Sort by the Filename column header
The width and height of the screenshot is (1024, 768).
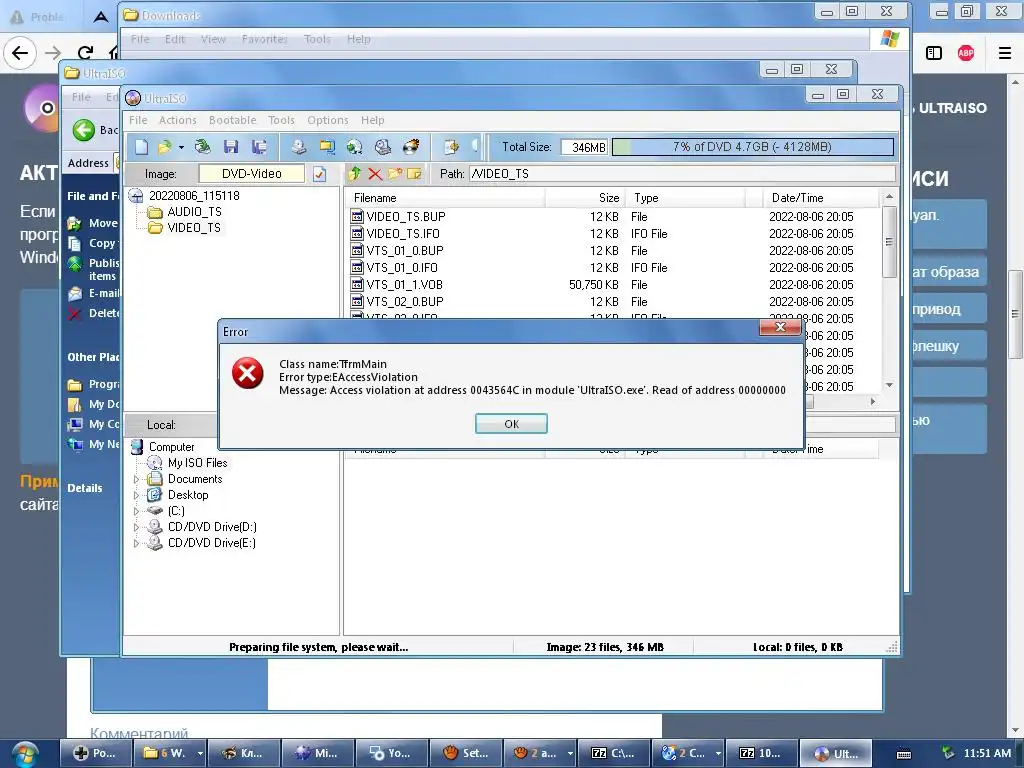pyautogui.click(x=445, y=198)
